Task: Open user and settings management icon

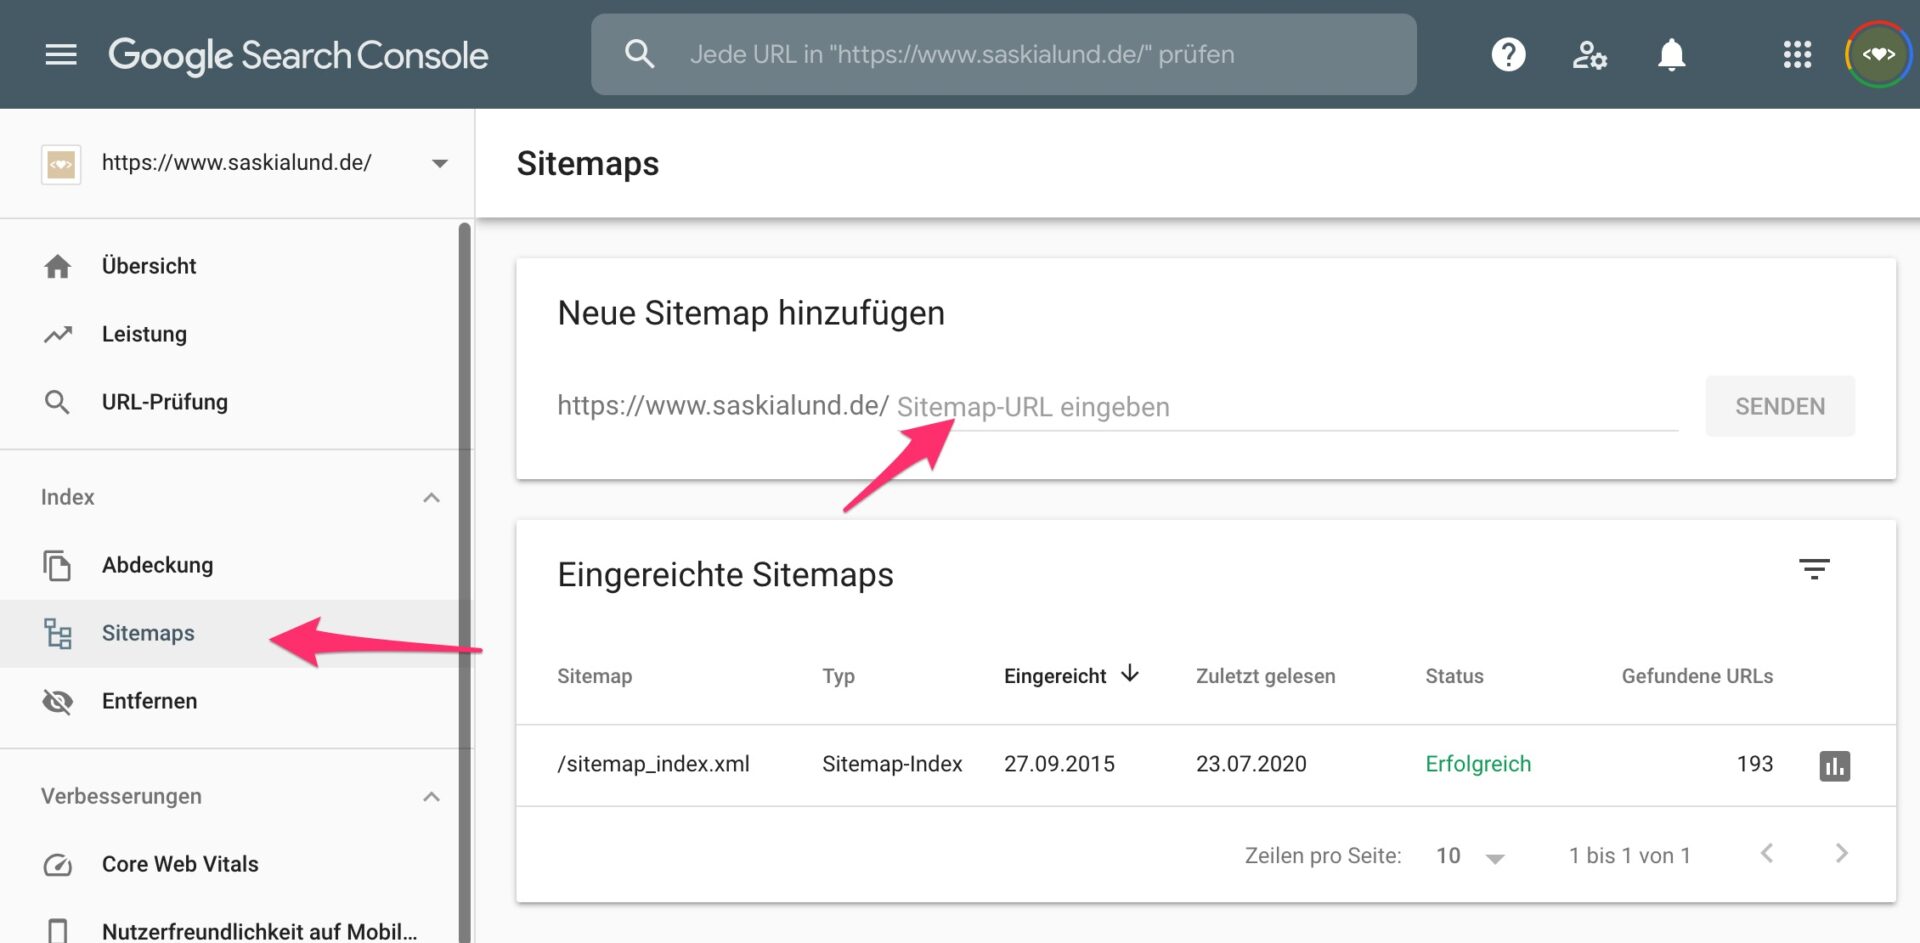Action: (x=1589, y=54)
